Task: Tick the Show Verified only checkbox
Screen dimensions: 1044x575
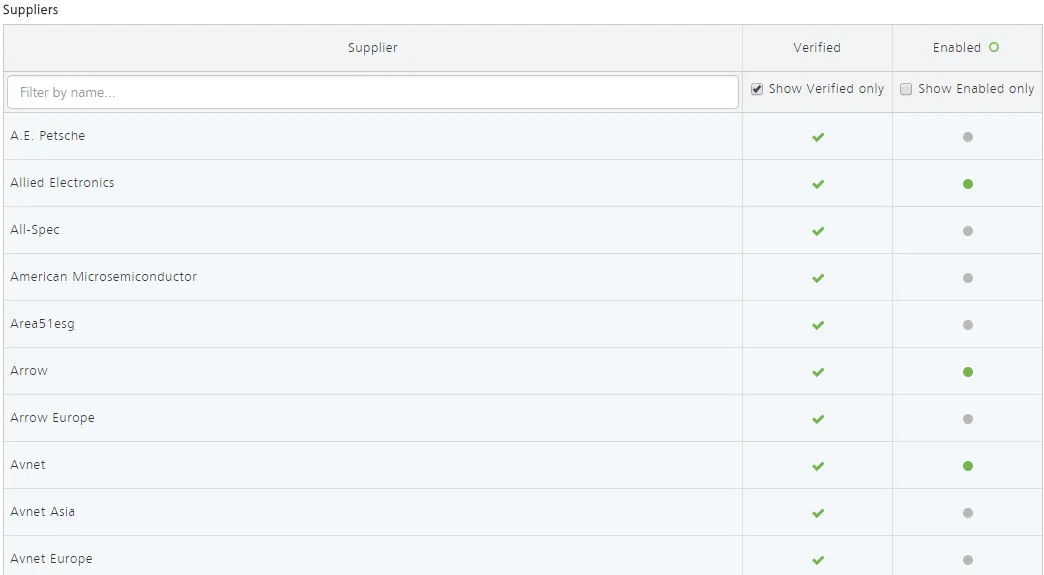Action: pos(757,89)
